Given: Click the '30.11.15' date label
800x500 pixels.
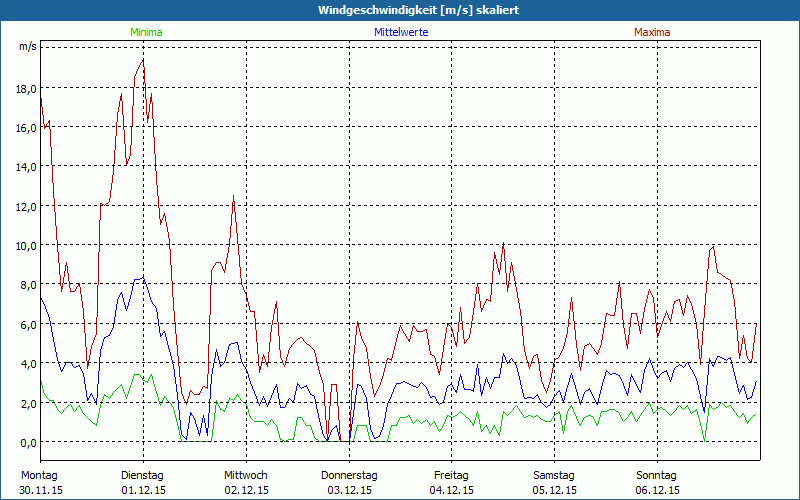Looking at the screenshot, I should coord(41,490).
